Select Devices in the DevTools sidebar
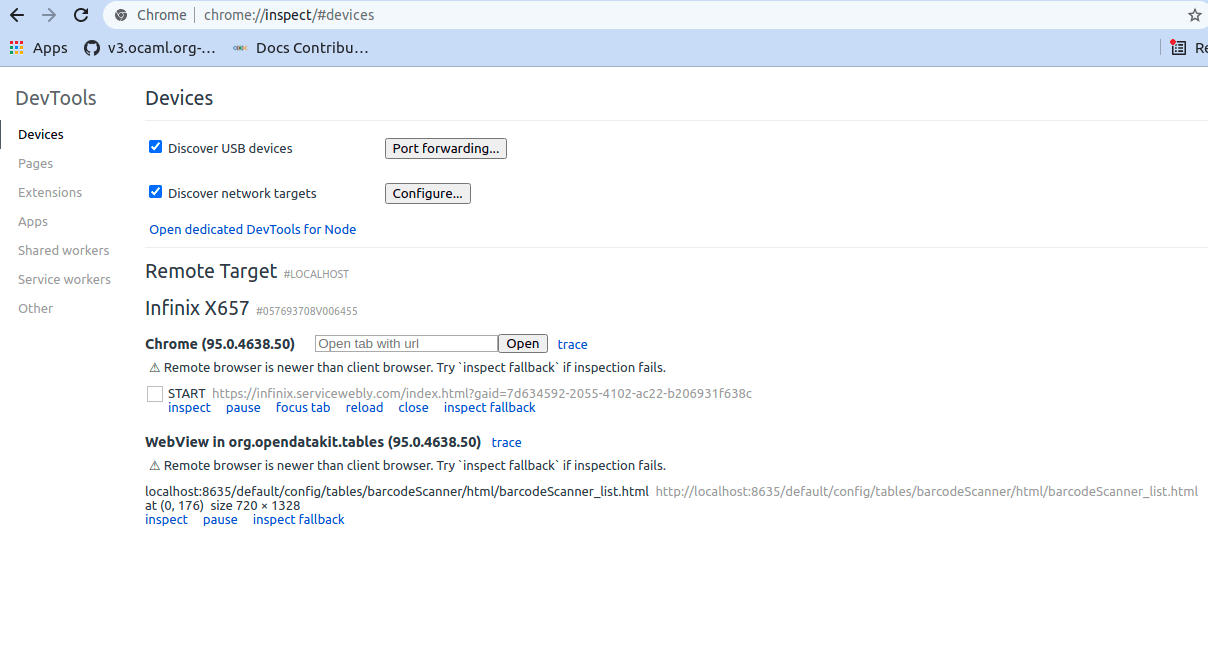1208x669 pixels. point(41,134)
